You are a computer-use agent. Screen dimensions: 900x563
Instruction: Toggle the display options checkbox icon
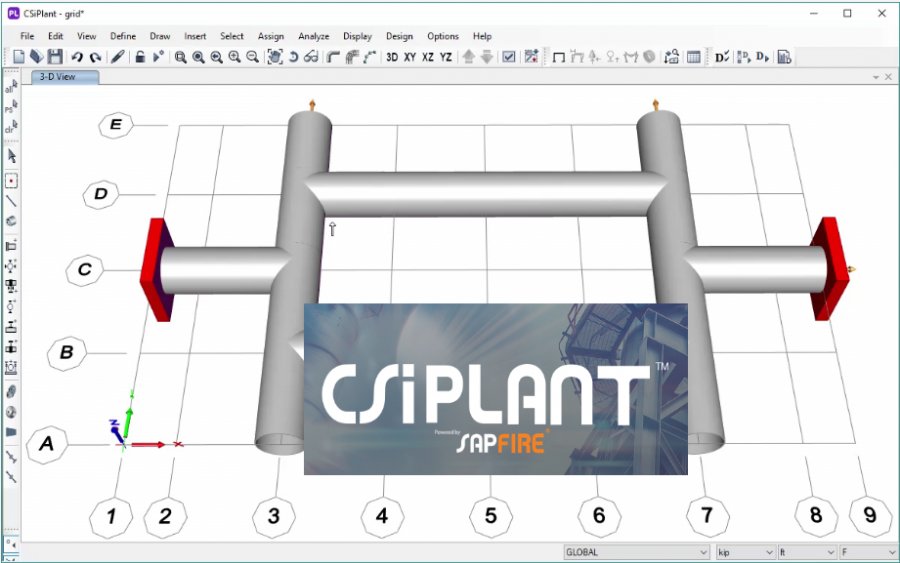coord(509,57)
